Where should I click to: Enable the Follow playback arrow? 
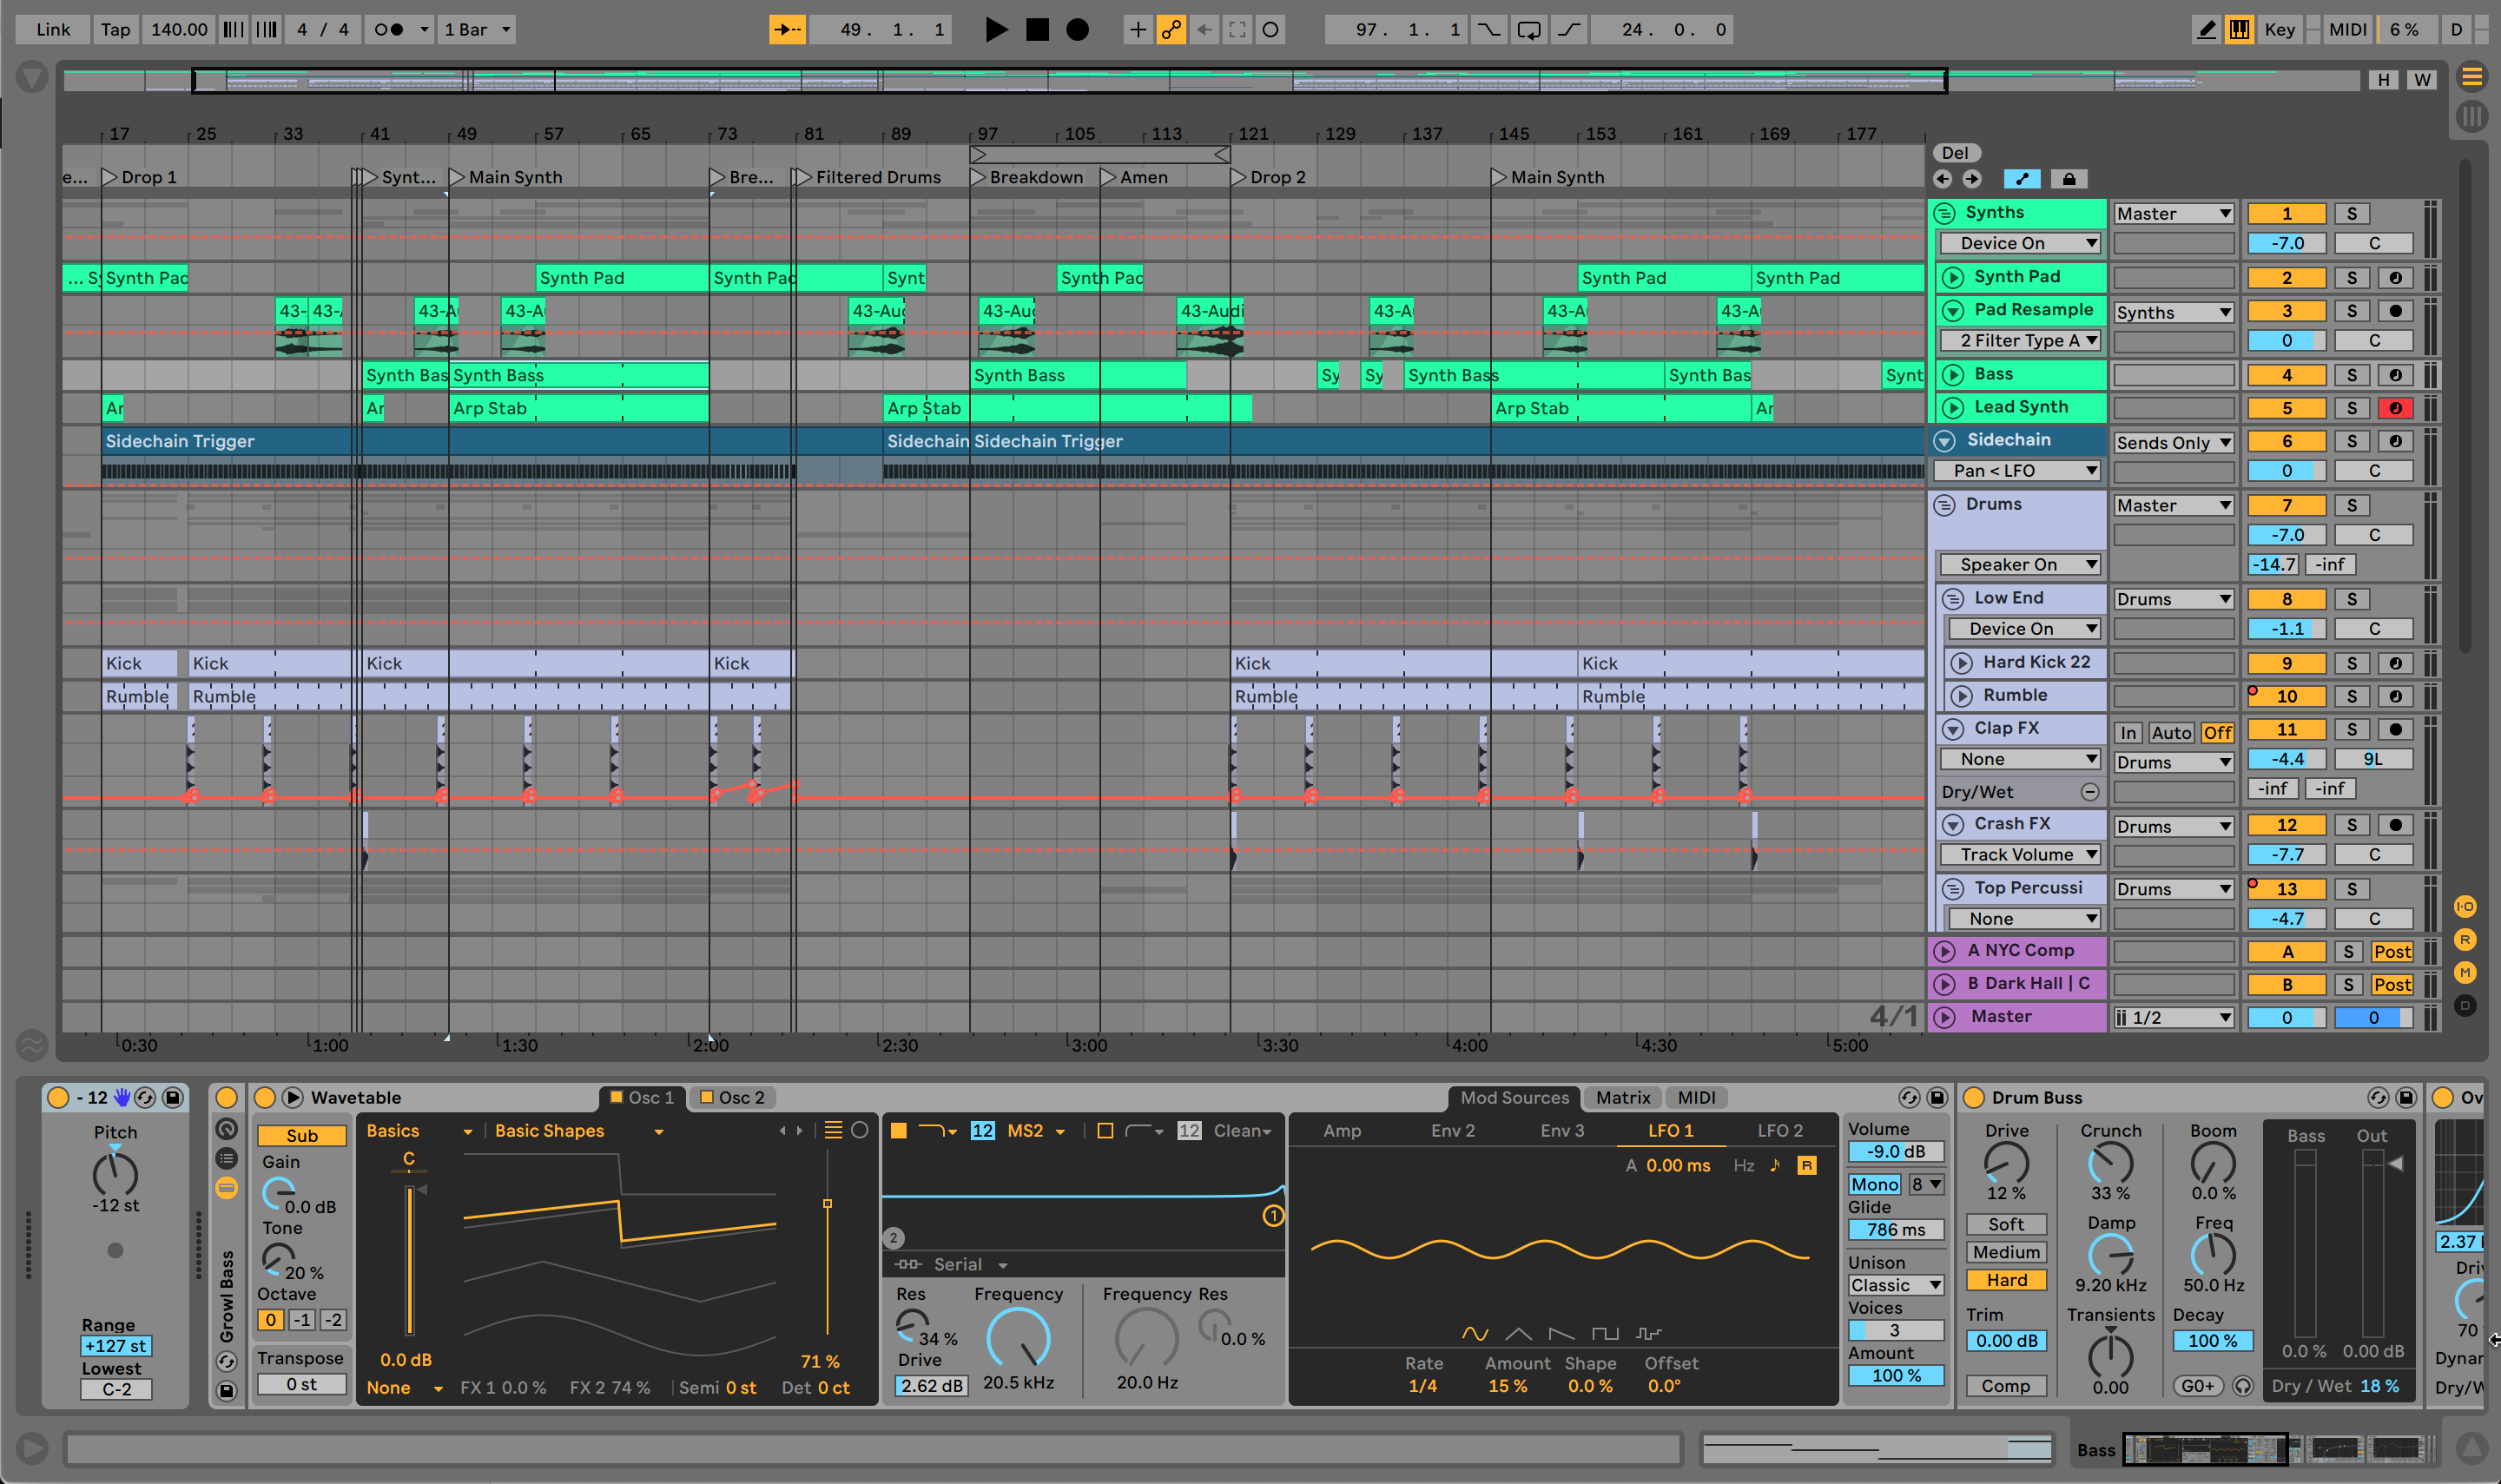pyautogui.click(x=786, y=29)
